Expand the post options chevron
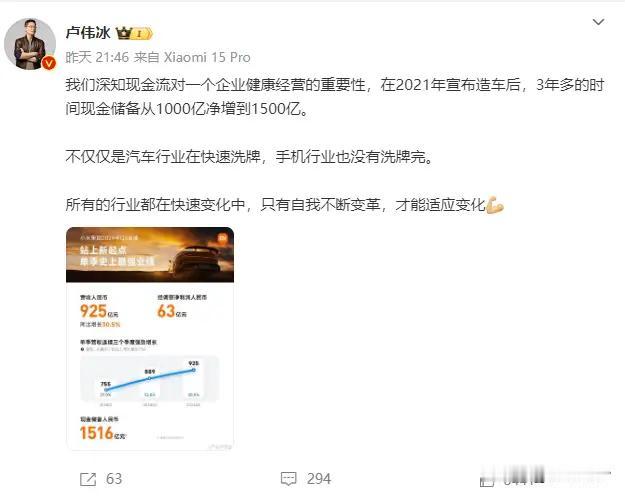 [x=598, y=22]
